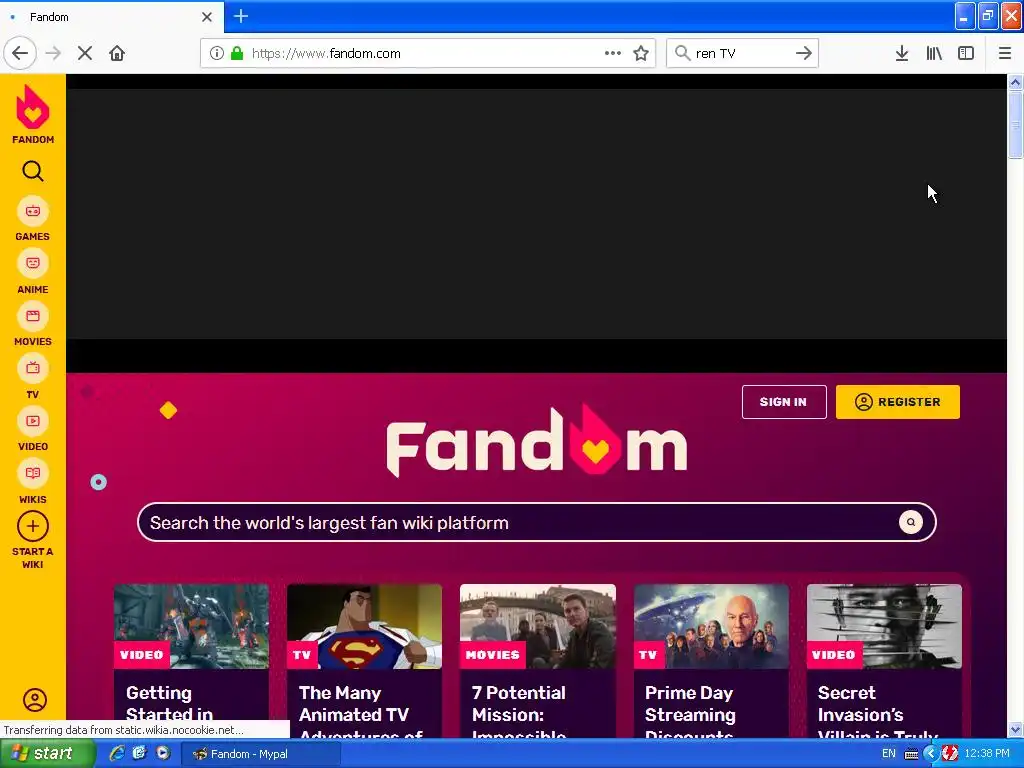Click the round search submit button
This screenshot has height=768, width=1024.
[x=910, y=522]
